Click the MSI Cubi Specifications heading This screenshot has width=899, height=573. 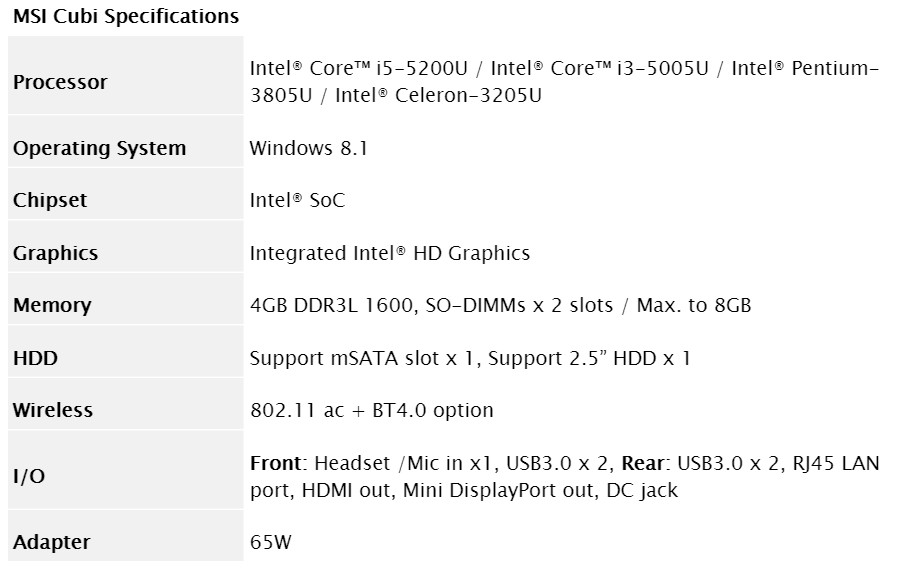pyautogui.click(x=126, y=17)
